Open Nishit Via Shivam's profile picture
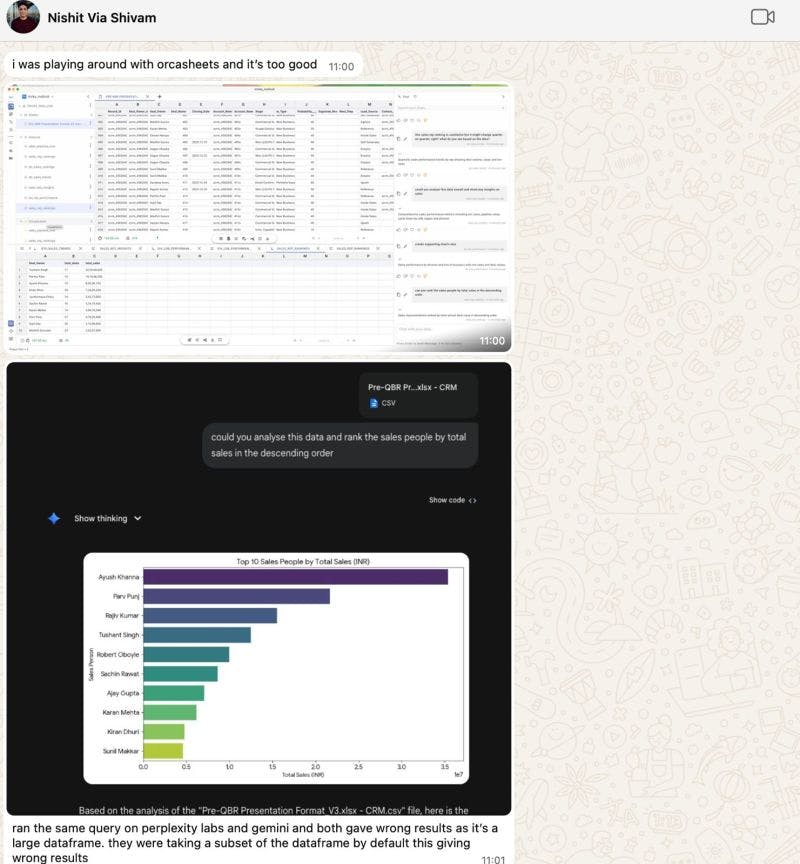800x864 pixels. click(23, 17)
